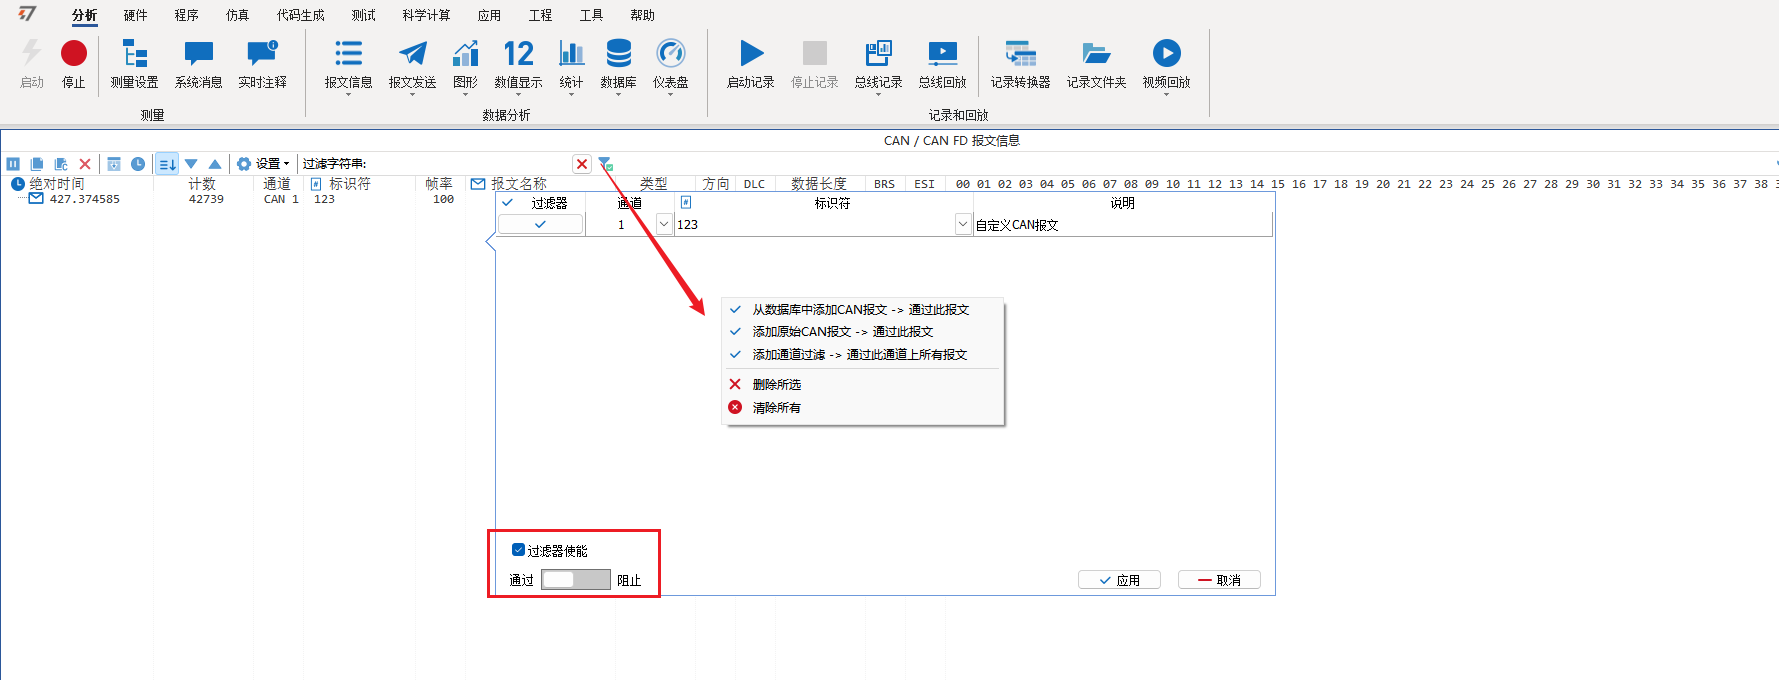Open the 记录转换器 log converter icon

click(1020, 54)
